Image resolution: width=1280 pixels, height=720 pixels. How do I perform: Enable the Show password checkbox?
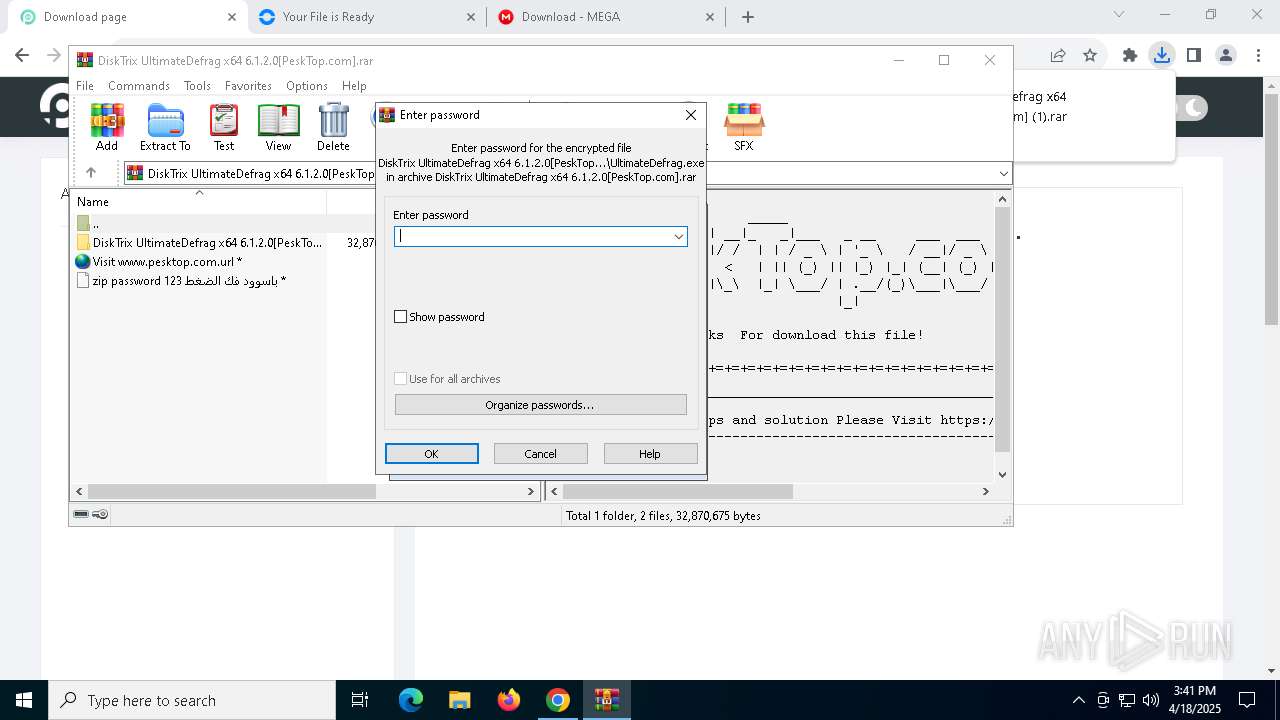(401, 317)
